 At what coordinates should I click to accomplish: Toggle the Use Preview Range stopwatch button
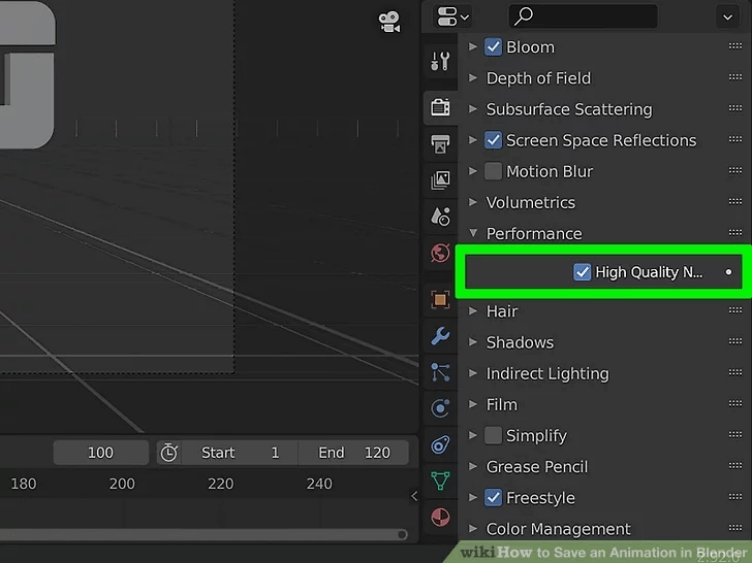(169, 453)
